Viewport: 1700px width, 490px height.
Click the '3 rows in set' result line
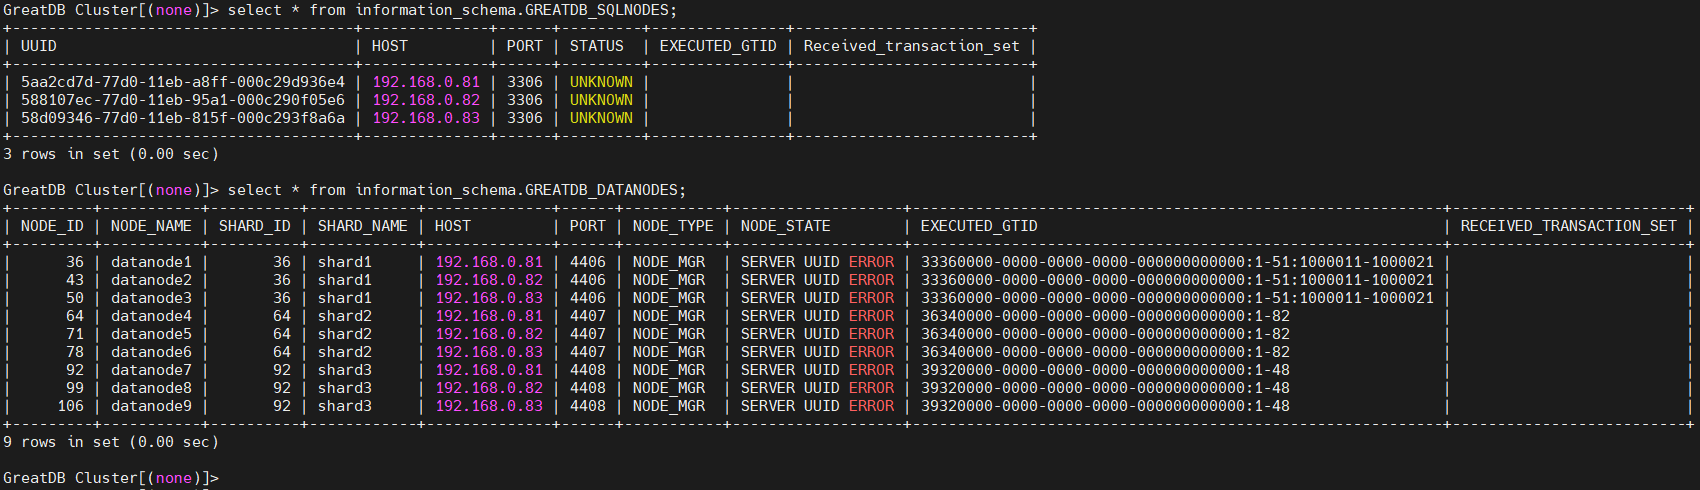pos(111,154)
